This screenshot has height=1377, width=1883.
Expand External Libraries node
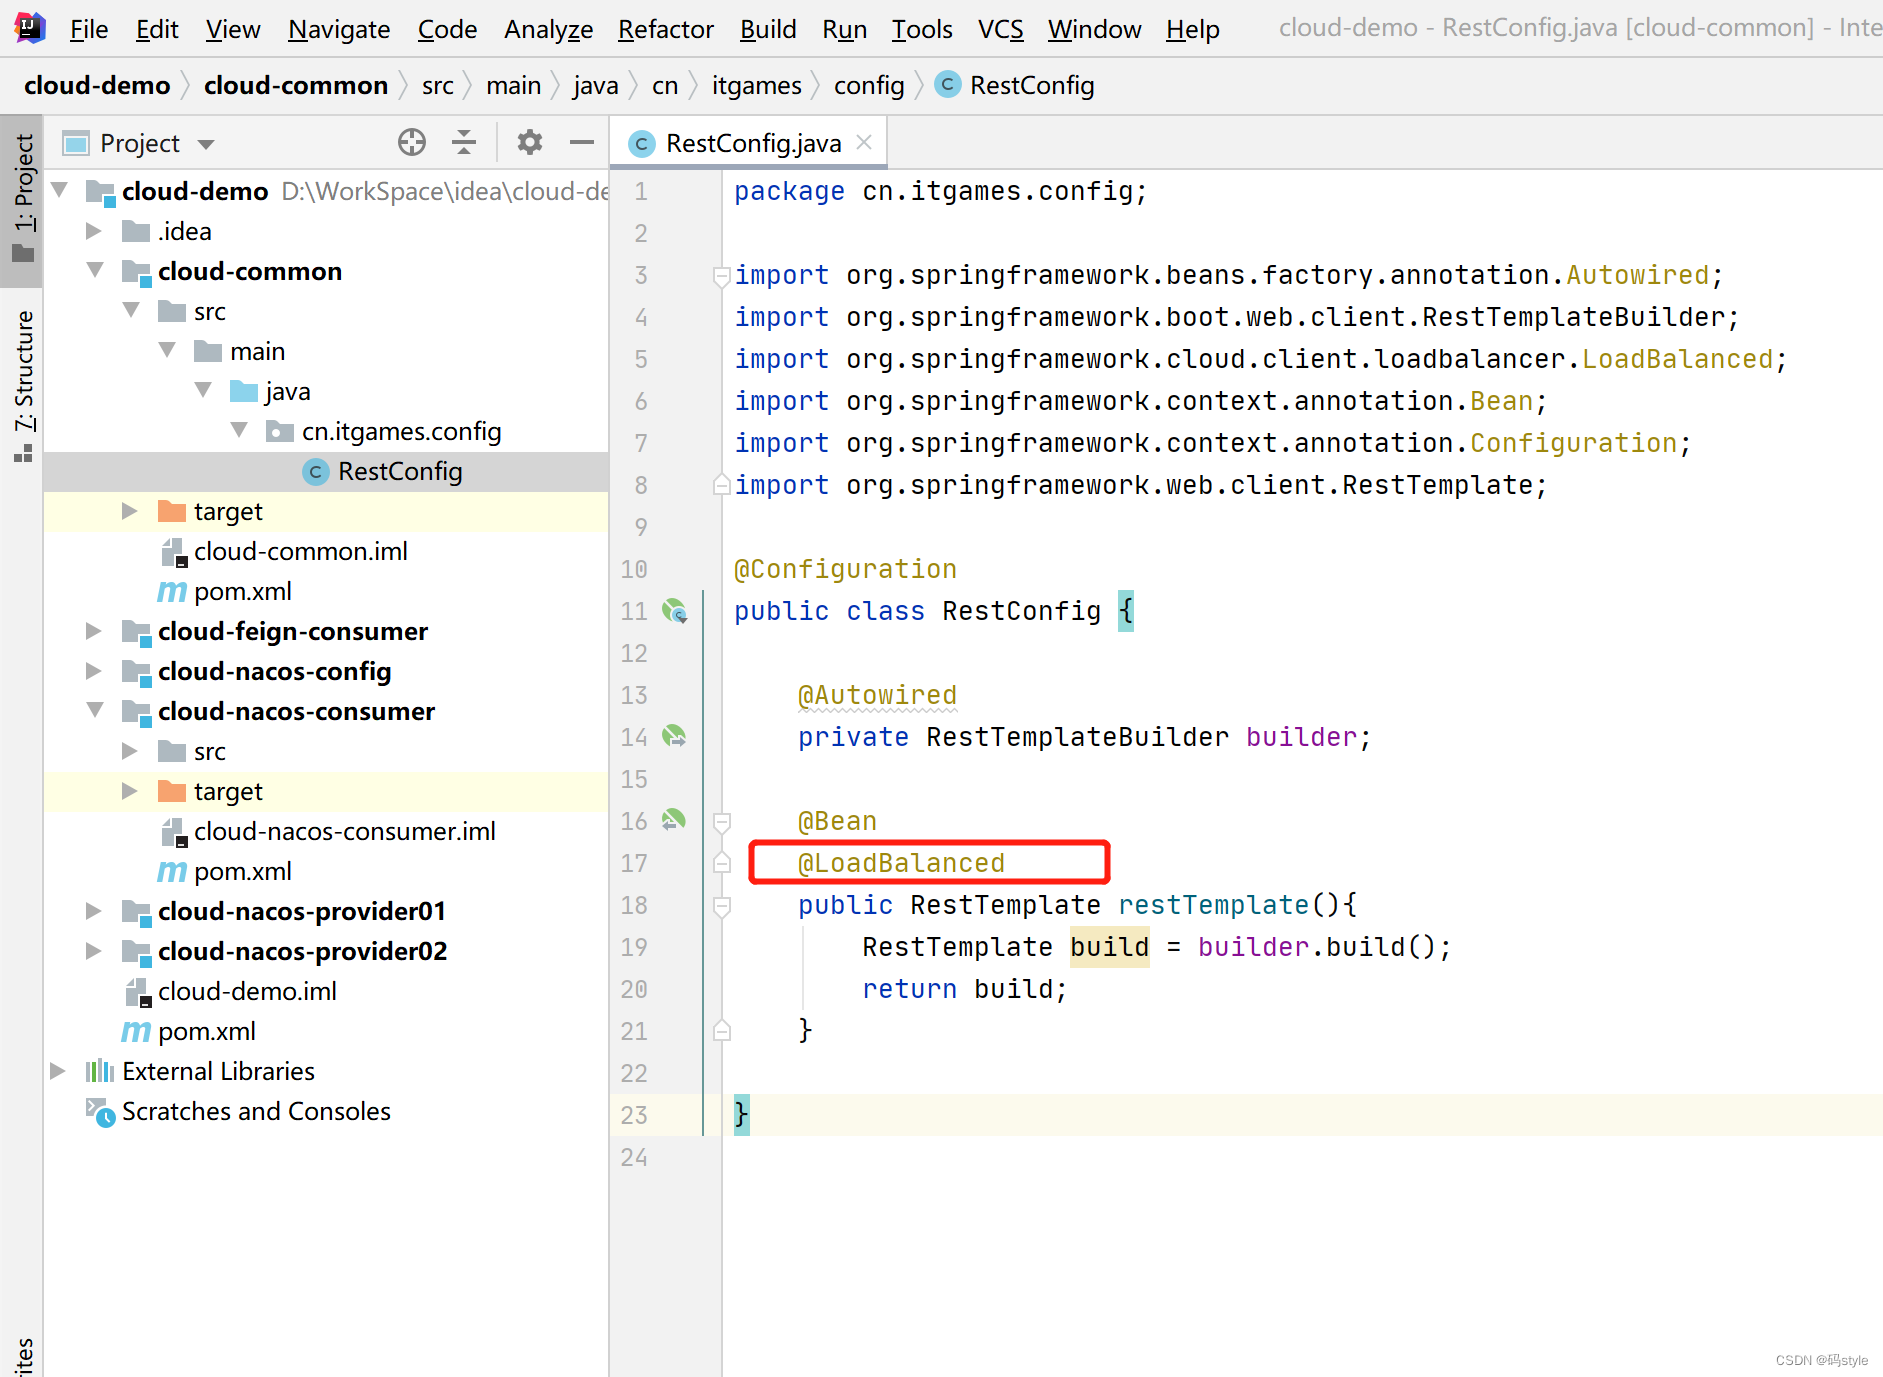point(58,1071)
